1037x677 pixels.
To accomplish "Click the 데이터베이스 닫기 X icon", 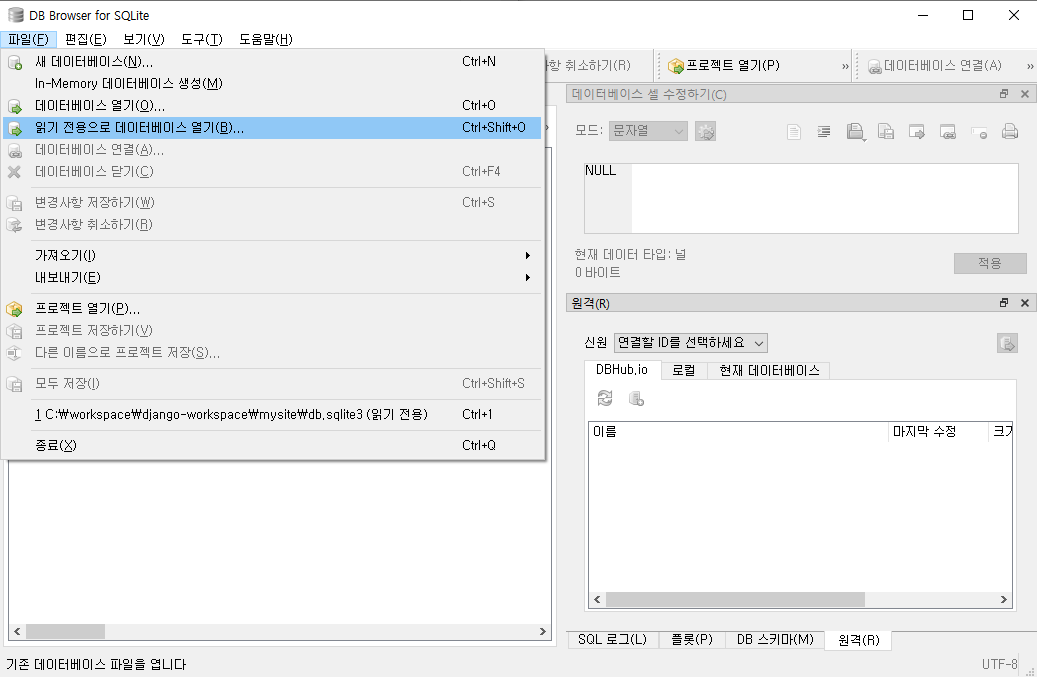I will point(15,172).
